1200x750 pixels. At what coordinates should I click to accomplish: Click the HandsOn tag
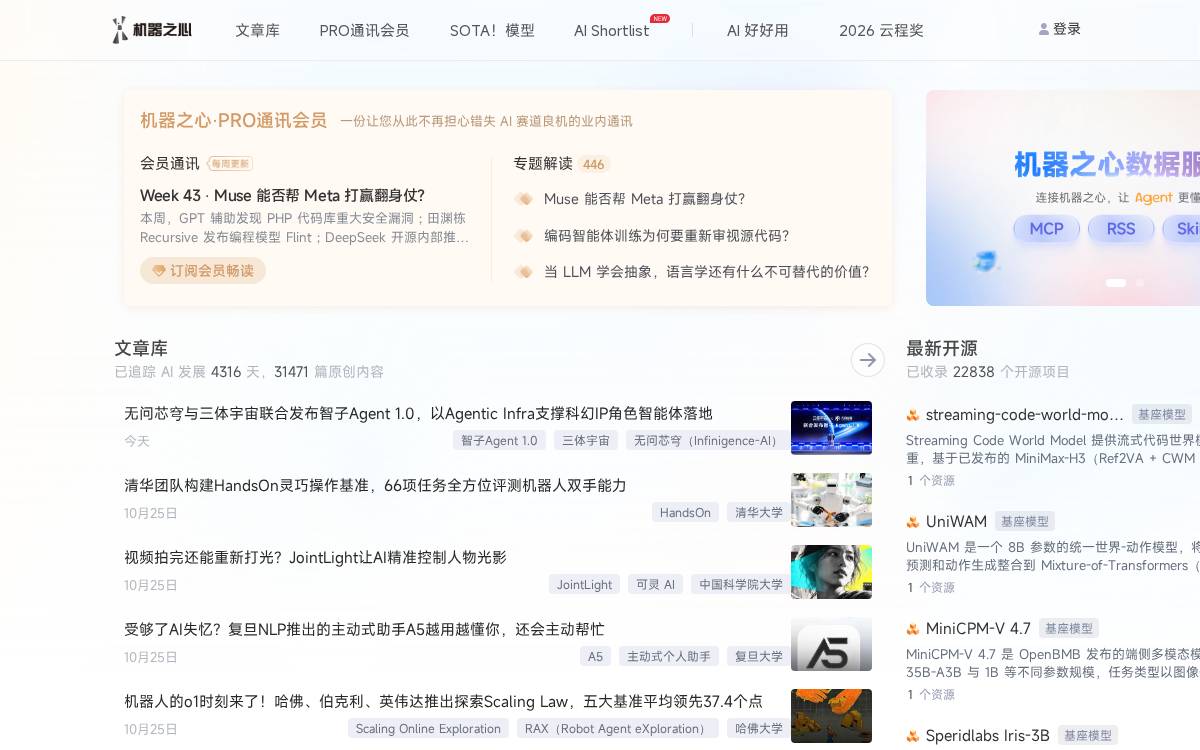click(x=685, y=513)
